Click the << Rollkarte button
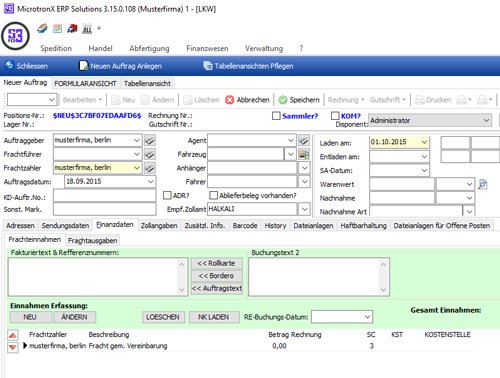 [216, 263]
